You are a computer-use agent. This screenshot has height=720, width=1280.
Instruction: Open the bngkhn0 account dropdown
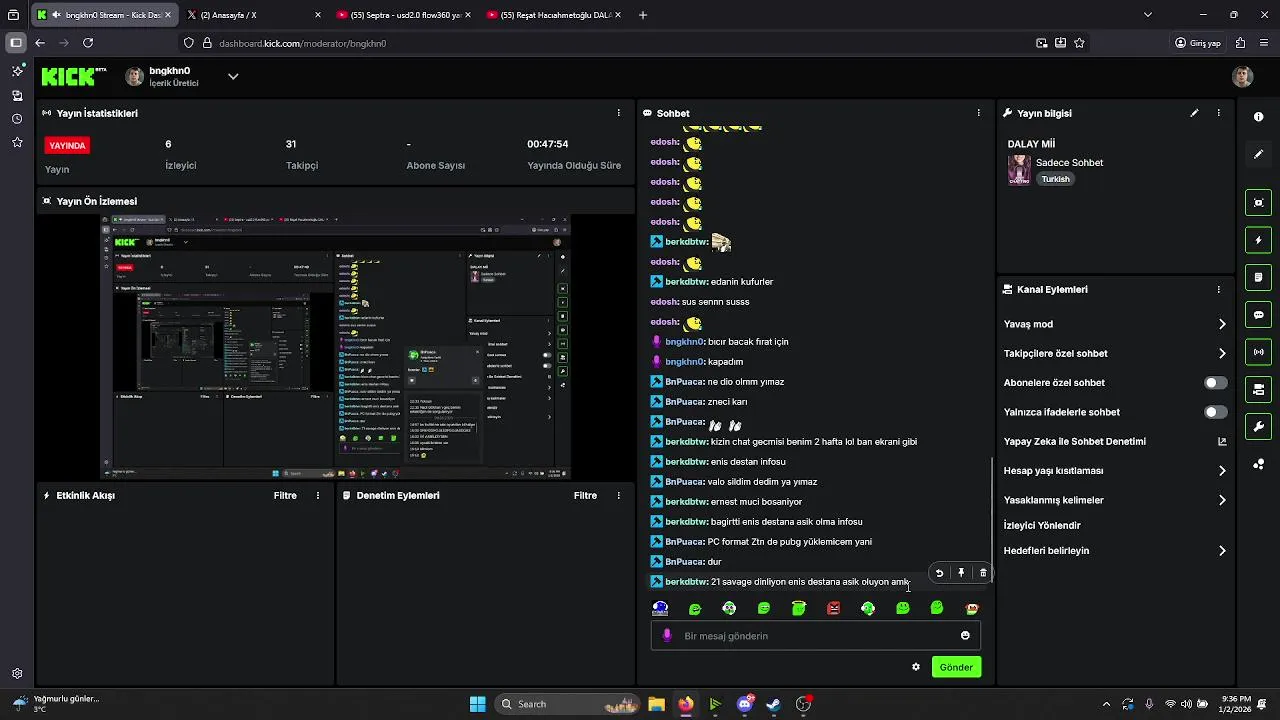point(233,76)
